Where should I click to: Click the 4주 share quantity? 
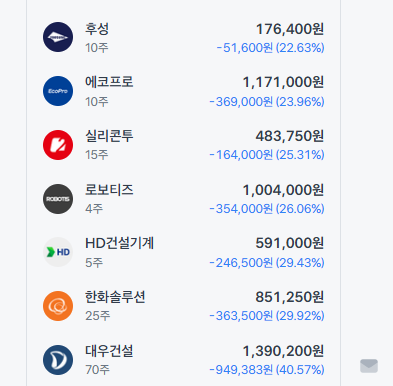click(94, 209)
